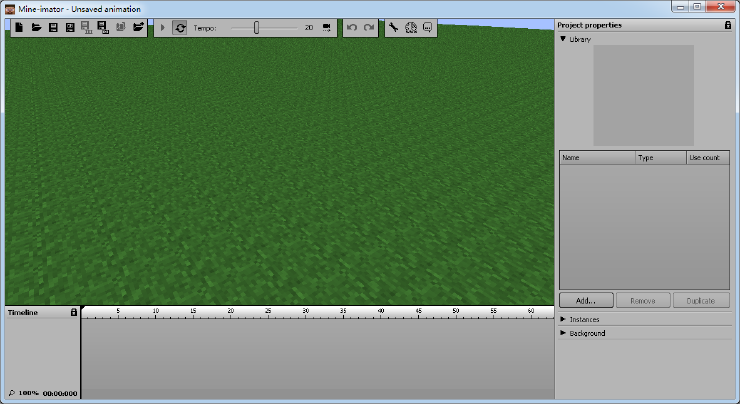Toggle the Timeline panel lock
The height and width of the screenshot is (404, 740).
[x=74, y=312]
